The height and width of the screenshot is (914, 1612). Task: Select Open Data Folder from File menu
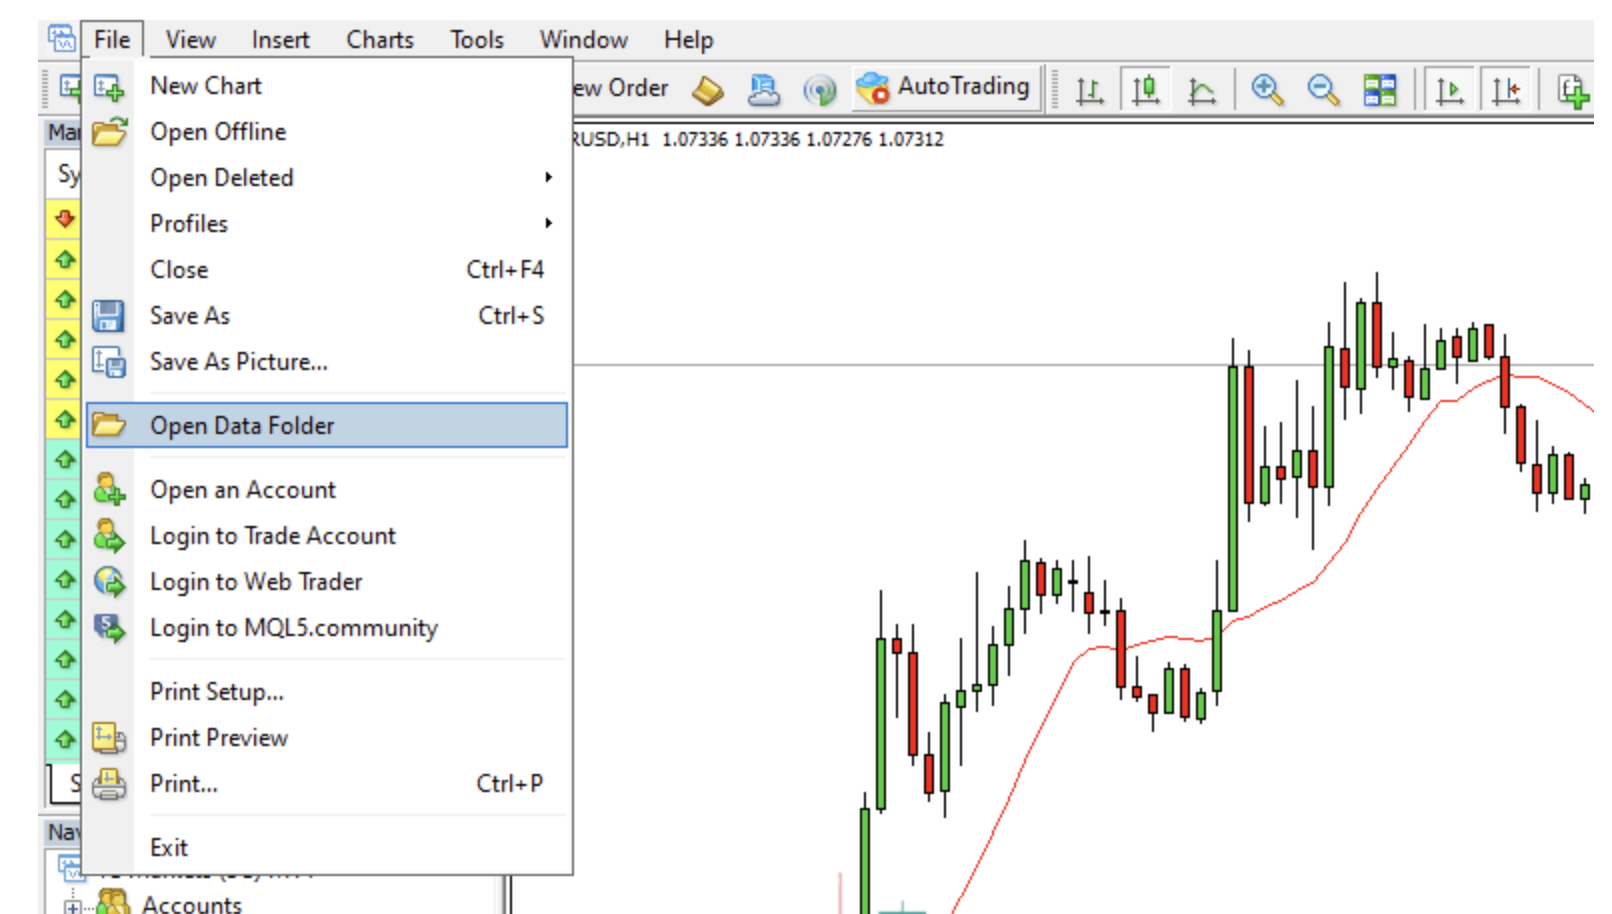click(x=242, y=426)
